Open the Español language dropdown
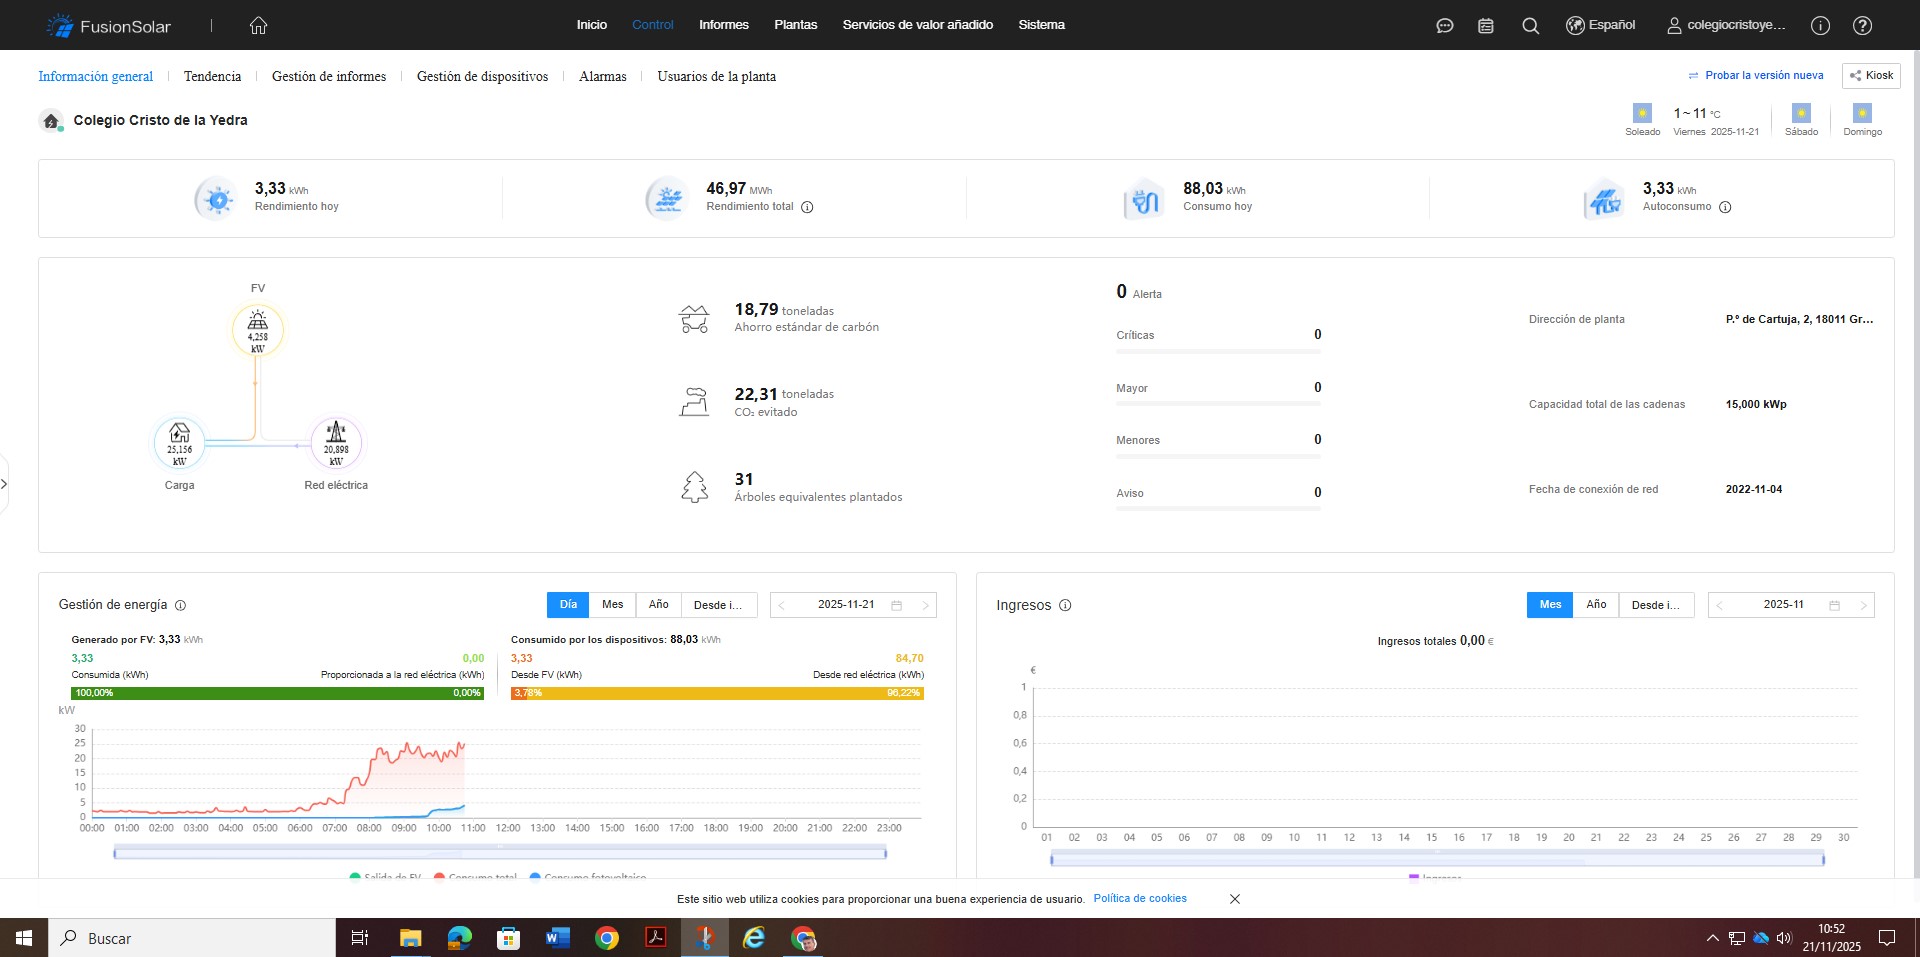 coord(1601,25)
